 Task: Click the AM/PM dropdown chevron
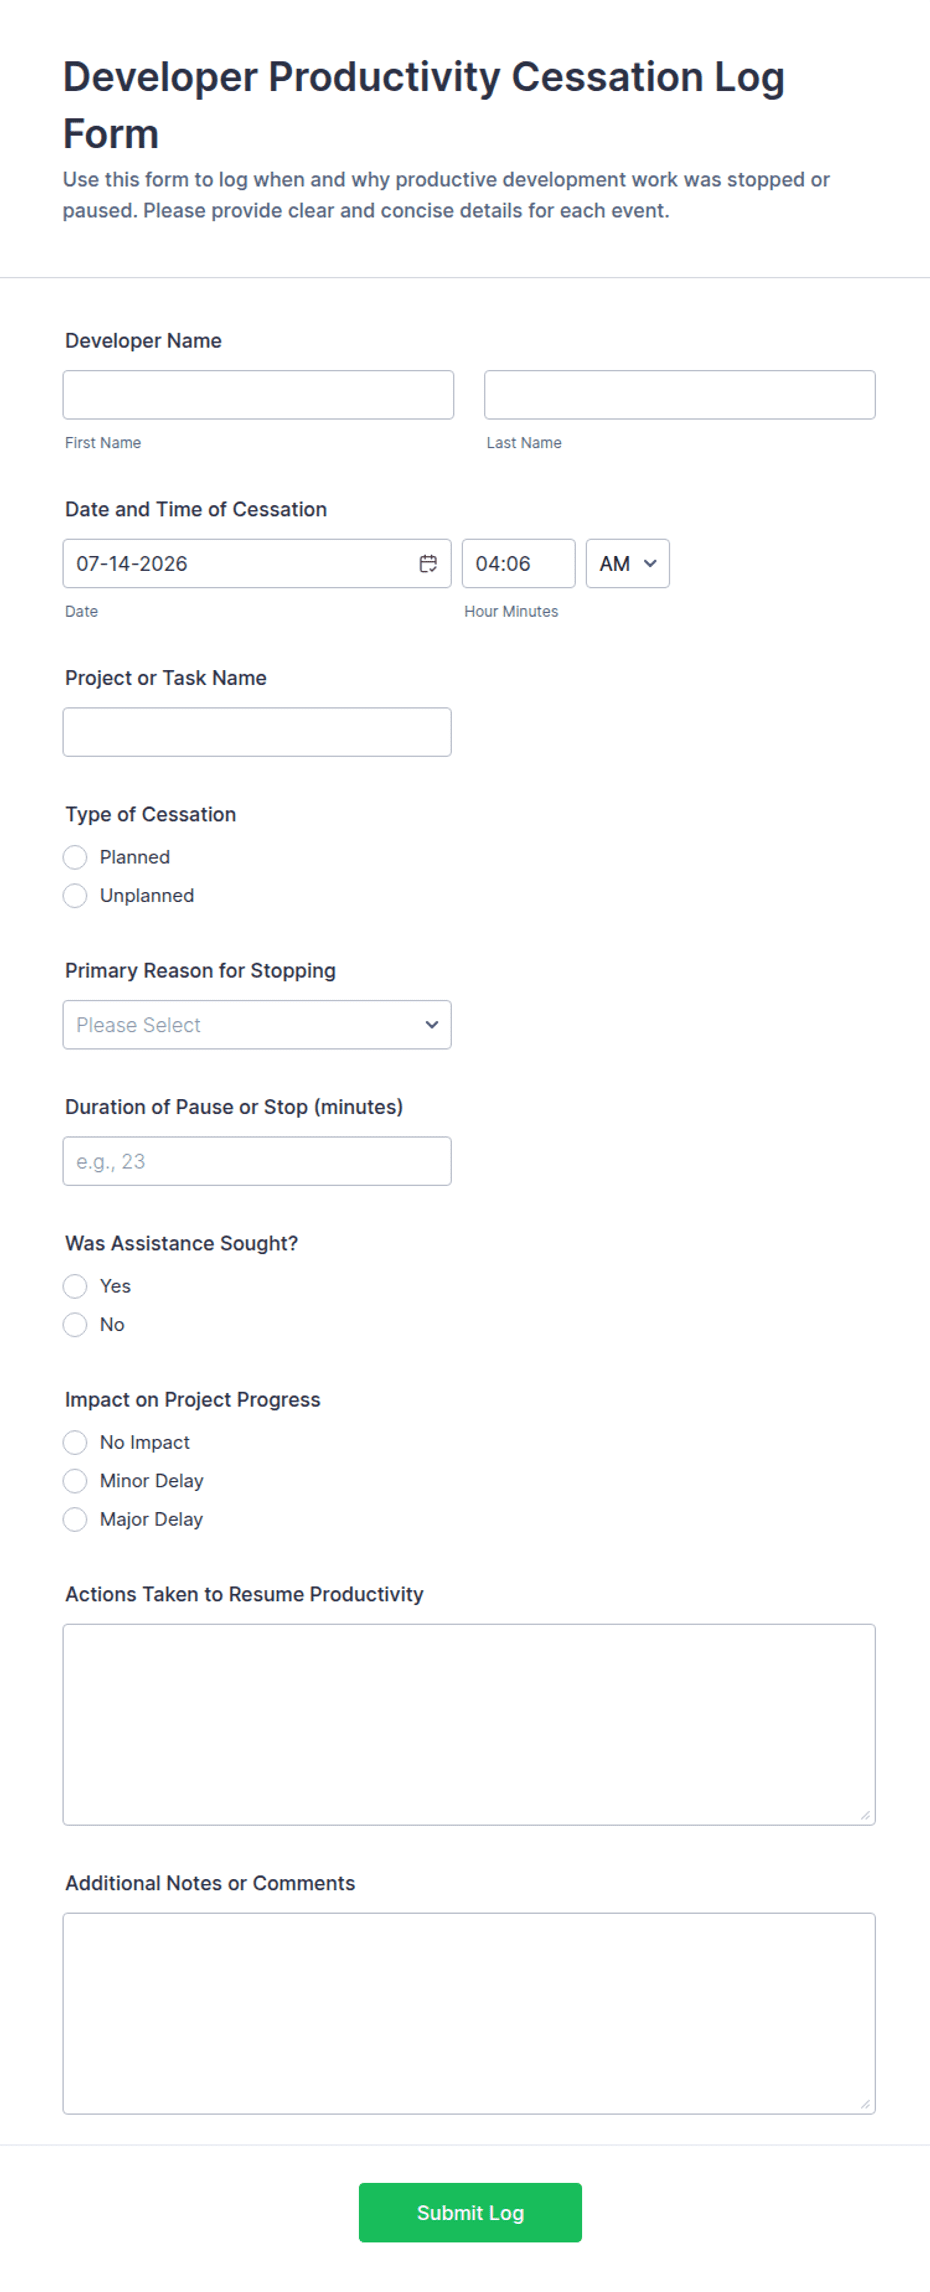[650, 564]
